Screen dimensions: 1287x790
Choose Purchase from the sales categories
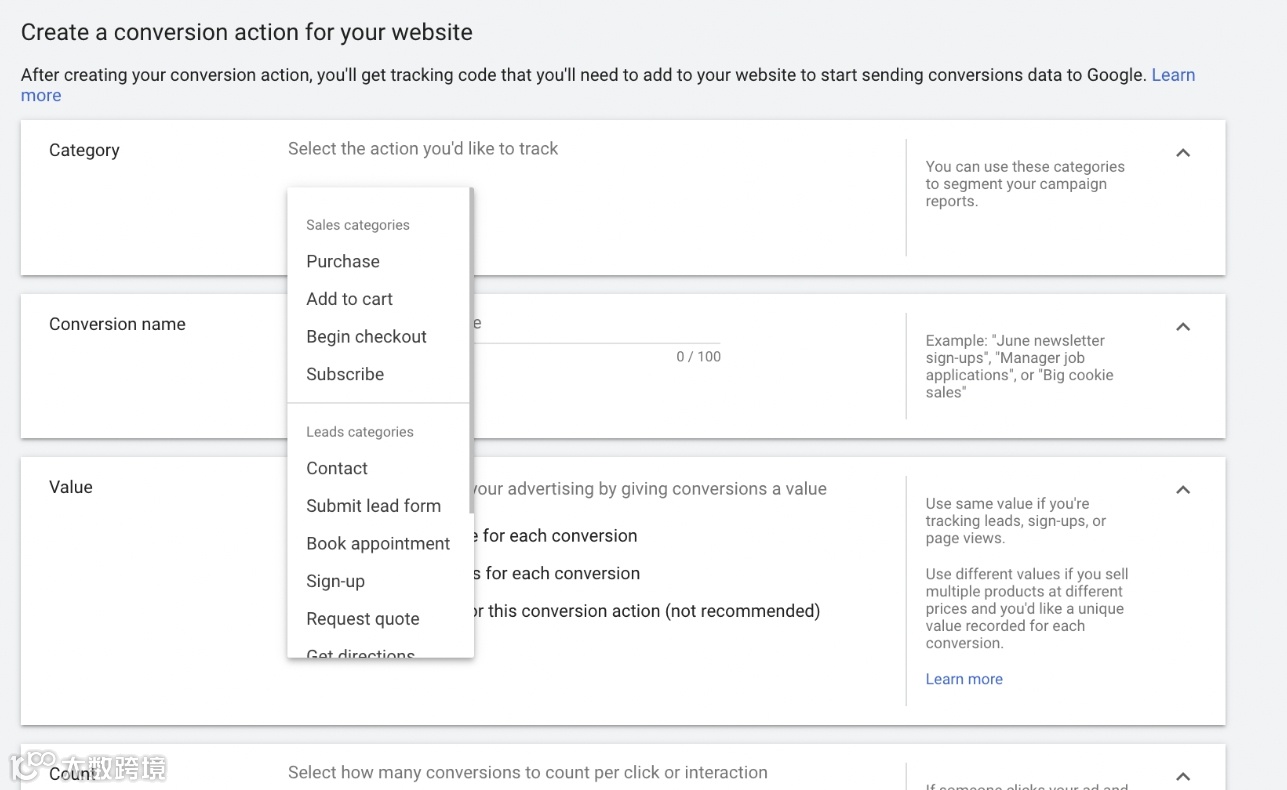[343, 261]
